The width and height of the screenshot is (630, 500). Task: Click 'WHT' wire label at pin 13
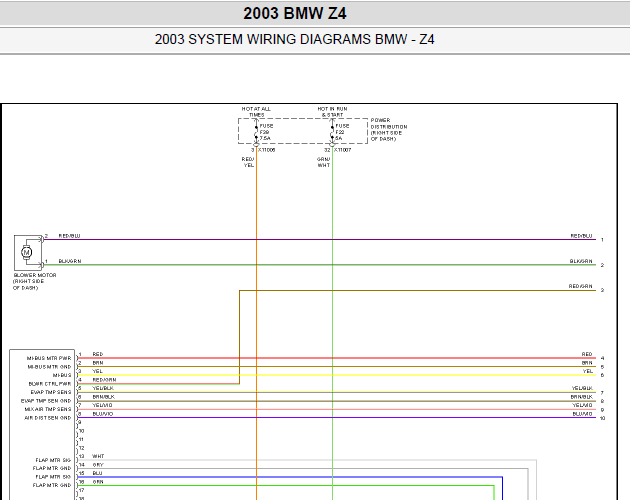pos(98,456)
